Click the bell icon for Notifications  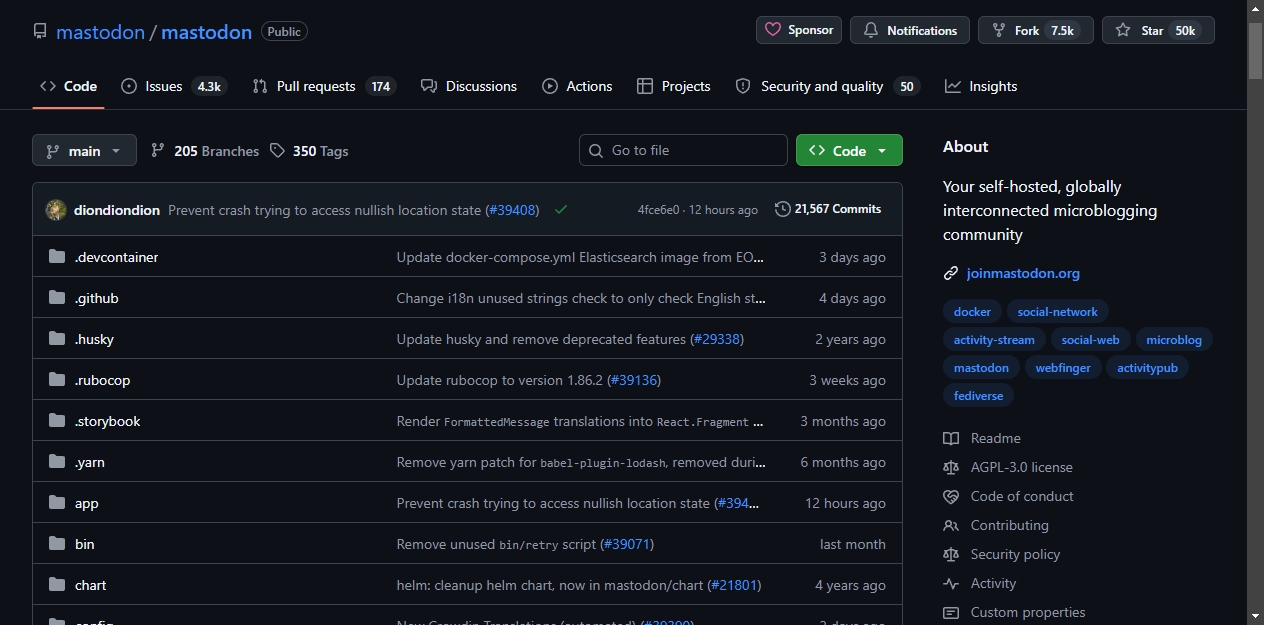(x=871, y=30)
